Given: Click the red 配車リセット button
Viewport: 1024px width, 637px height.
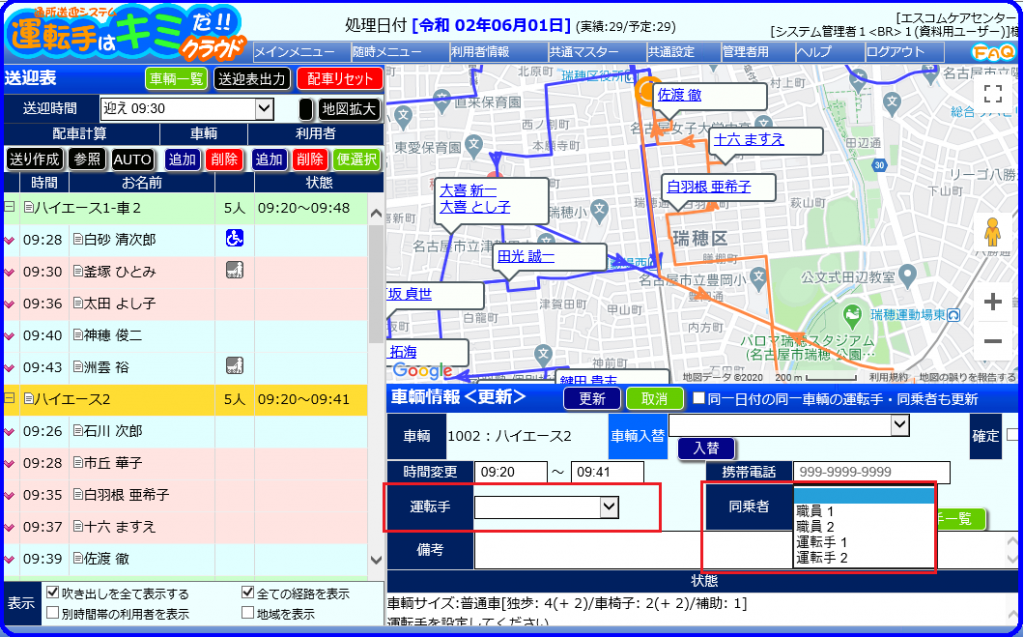Looking at the screenshot, I should click(x=340, y=79).
